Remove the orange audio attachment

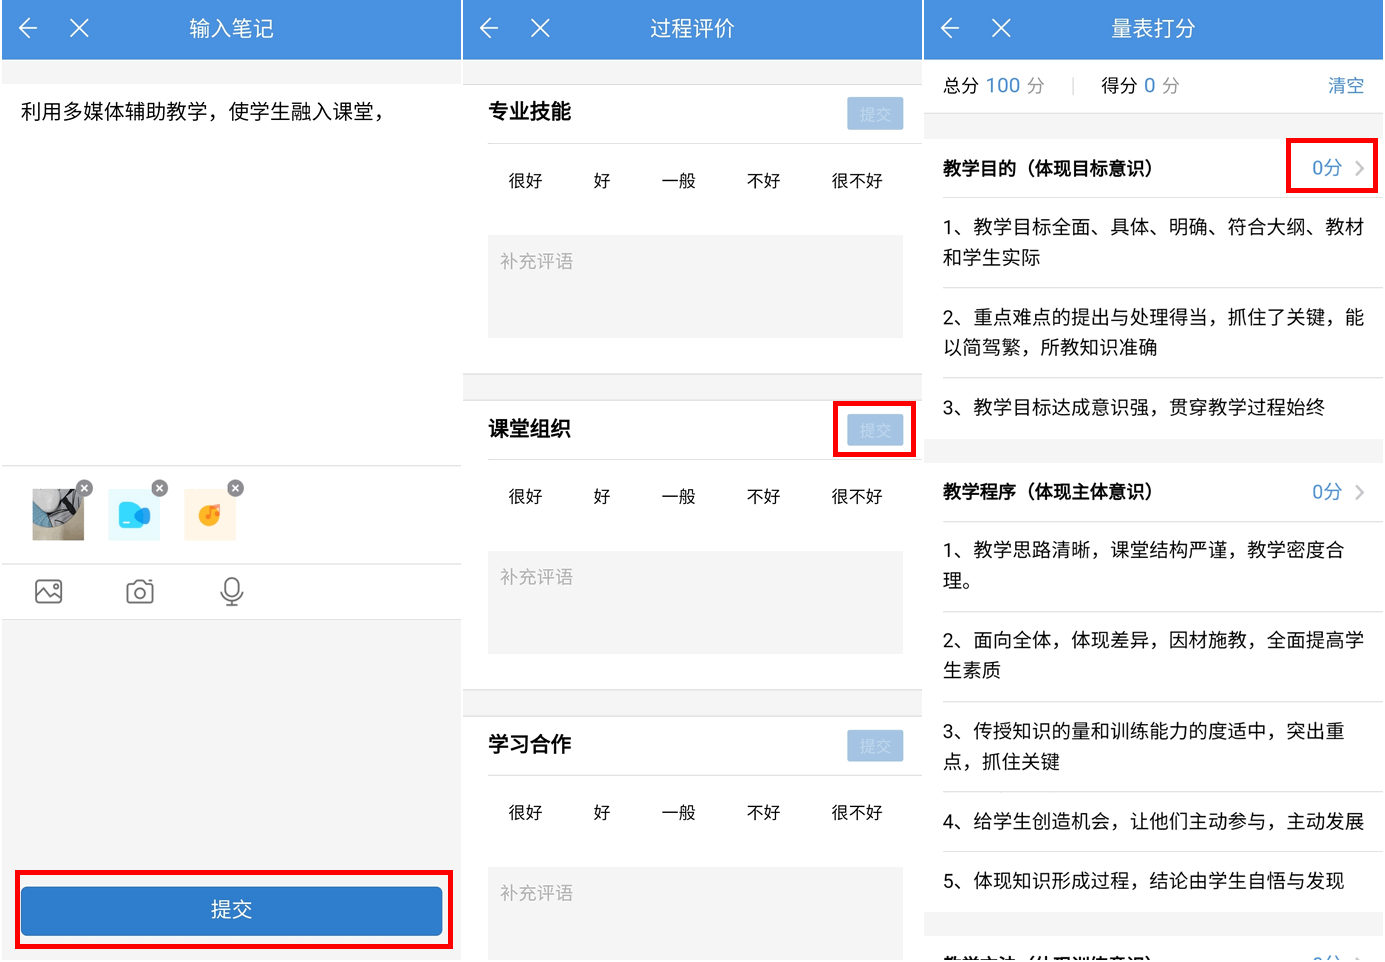pyautogui.click(x=236, y=488)
